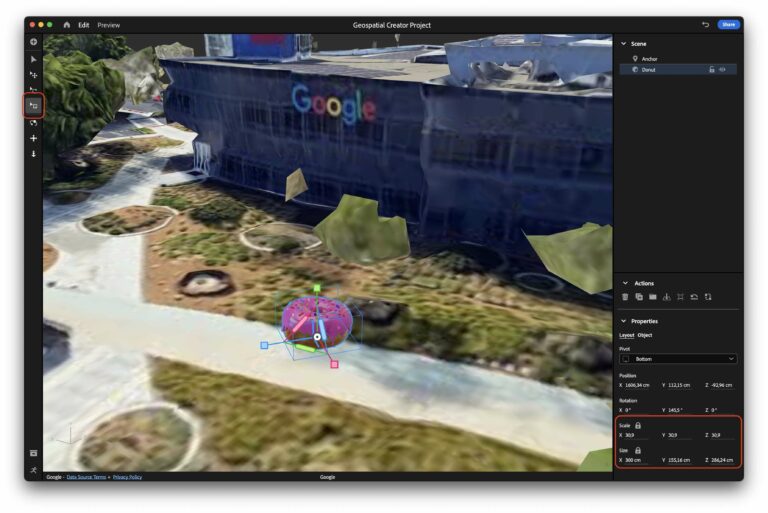Click the undo arrow in title bar
Image resolution: width=768 pixels, height=513 pixels.
(x=705, y=24)
